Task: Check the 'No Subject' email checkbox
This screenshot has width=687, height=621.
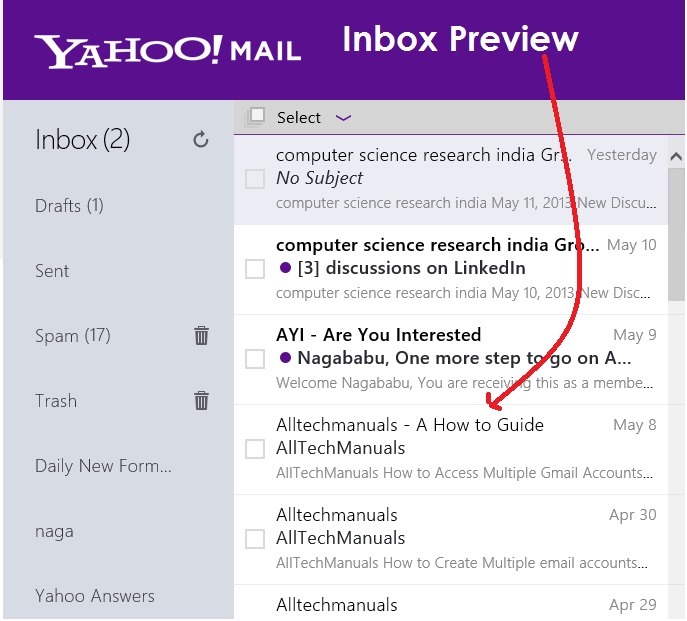Action: click(255, 179)
